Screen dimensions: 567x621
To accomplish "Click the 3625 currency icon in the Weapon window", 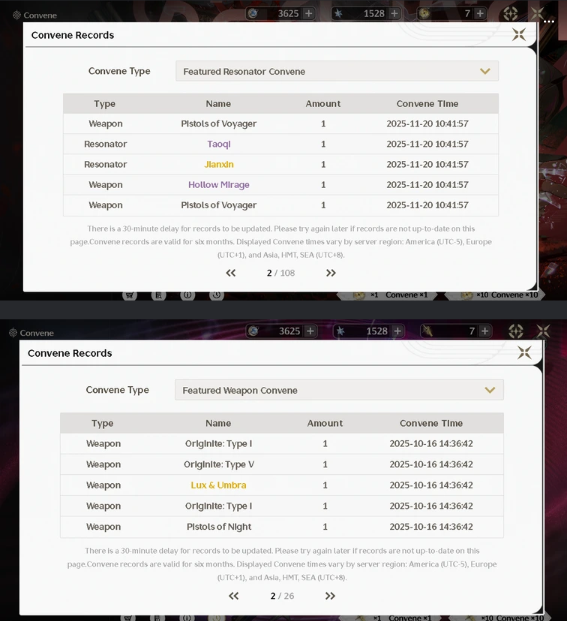I will coord(253,331).
